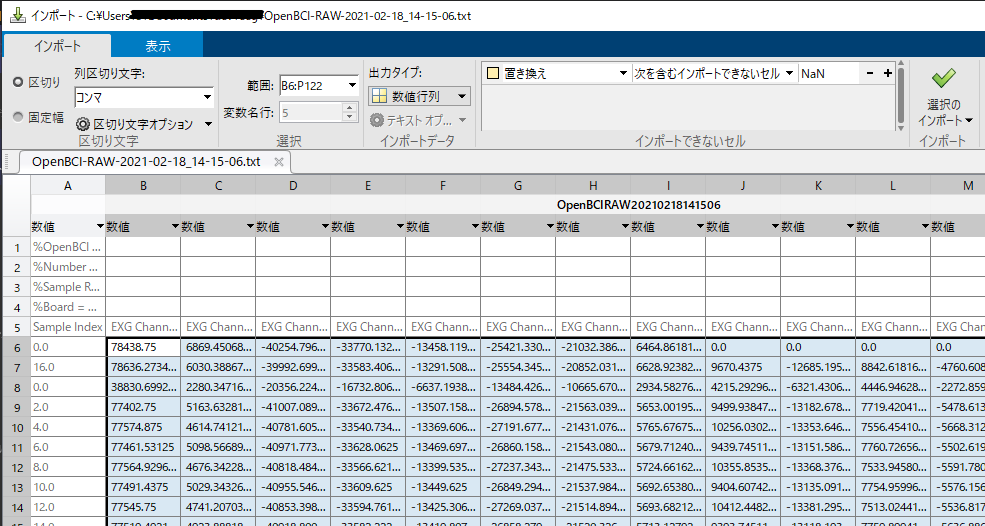Switch to the 表示 tab
The image size is (985, 526).
click(x=158, y=46)
